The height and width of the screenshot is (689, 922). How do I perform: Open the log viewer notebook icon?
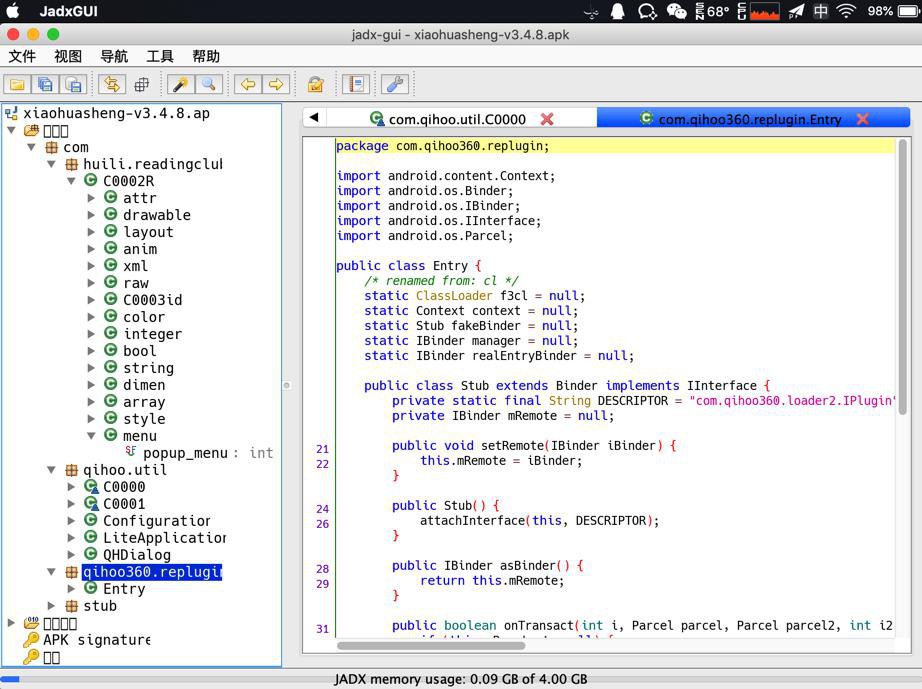click(x=355, y=85)
